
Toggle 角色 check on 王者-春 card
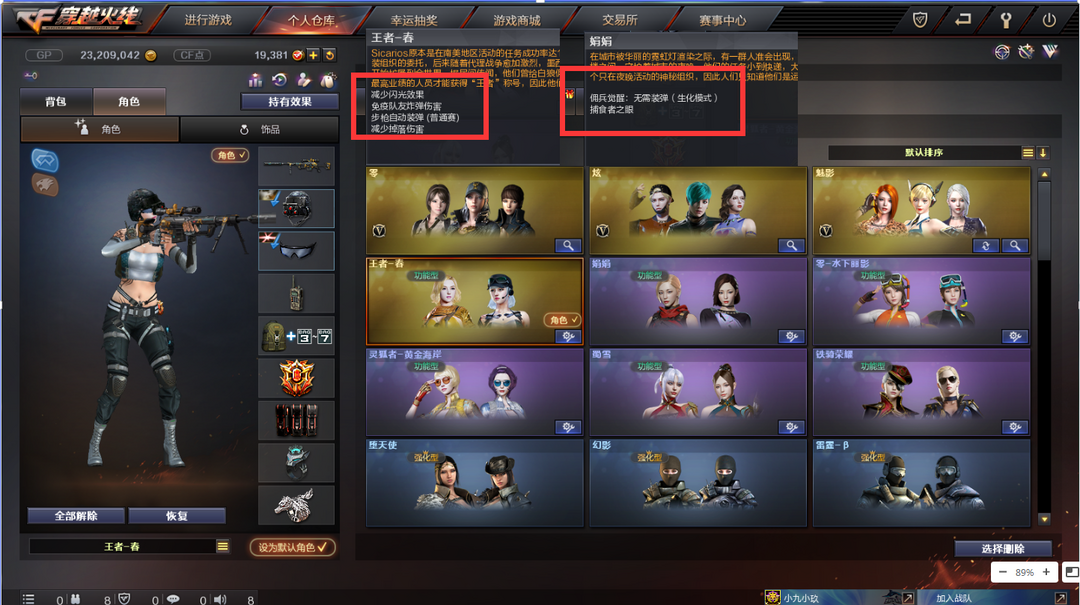pos(561,320)
